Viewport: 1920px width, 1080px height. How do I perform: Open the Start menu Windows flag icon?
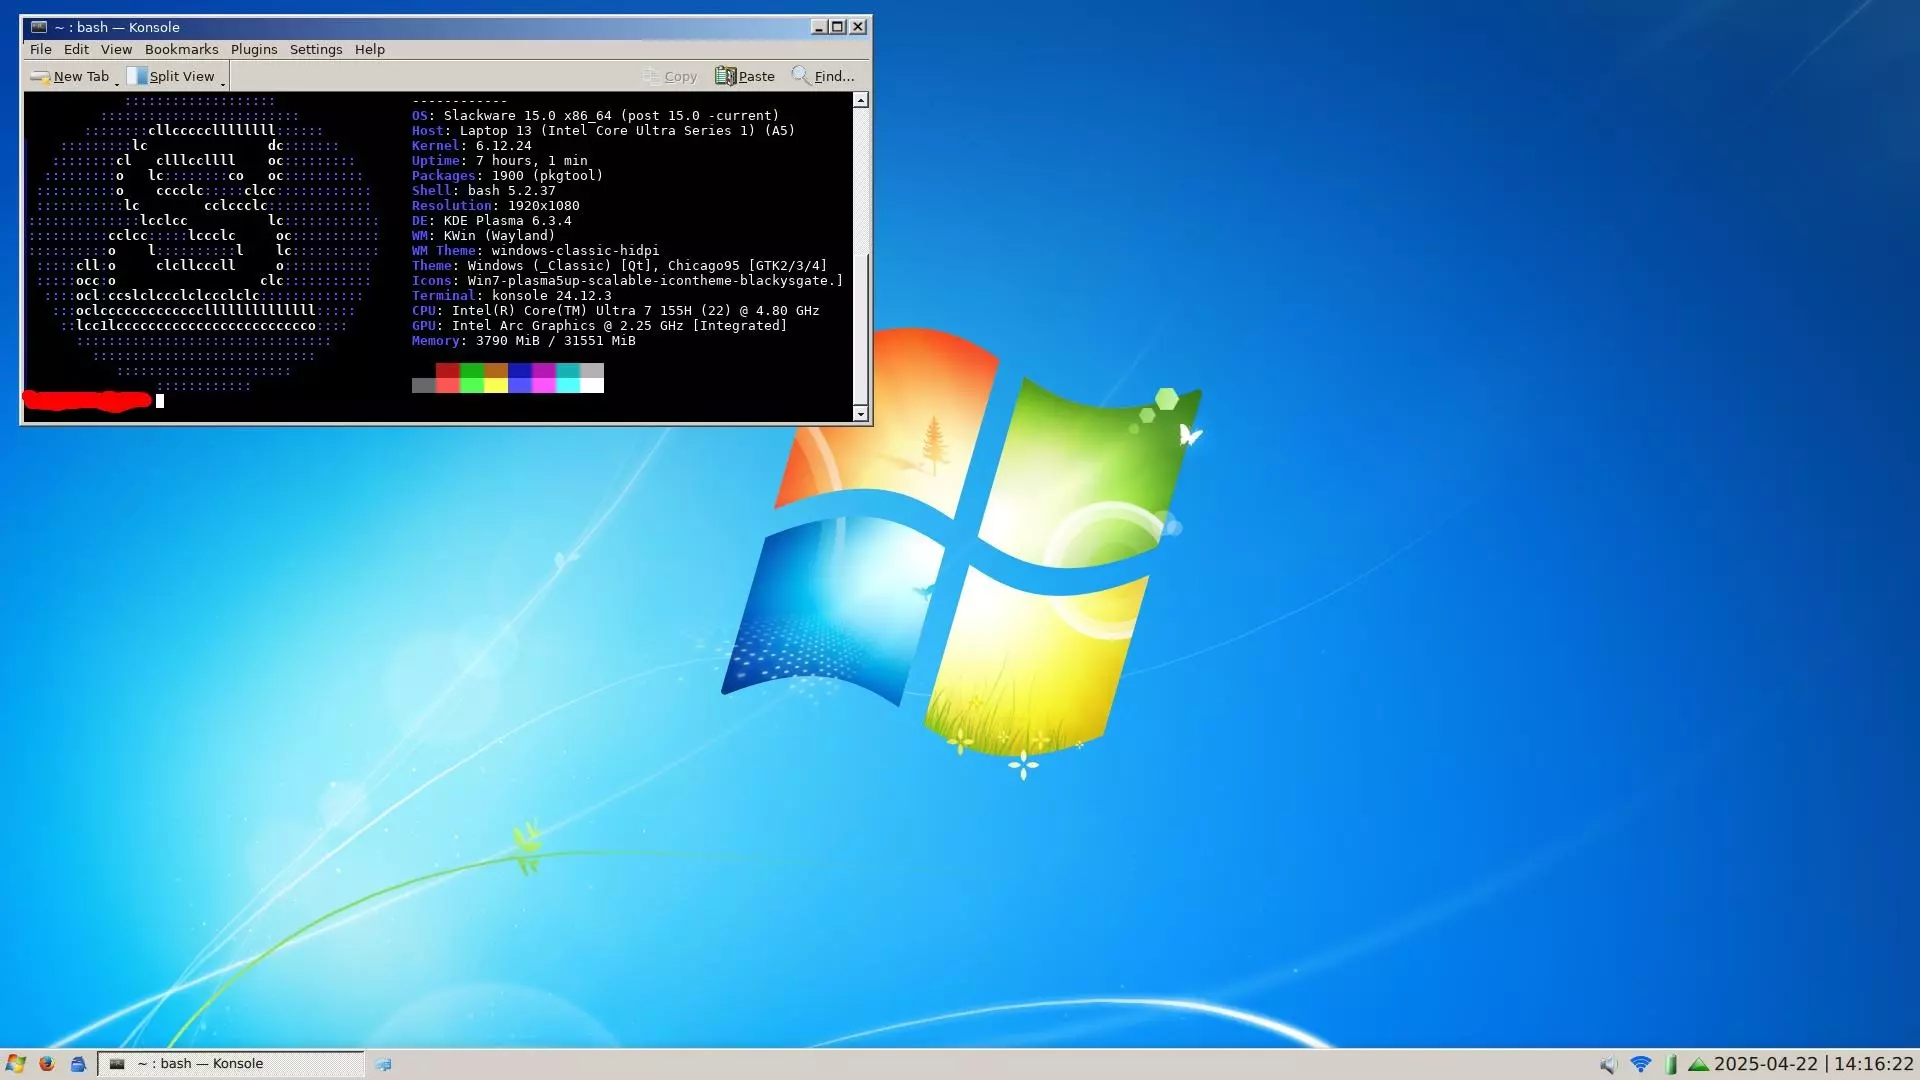(x=15, y=1064)
